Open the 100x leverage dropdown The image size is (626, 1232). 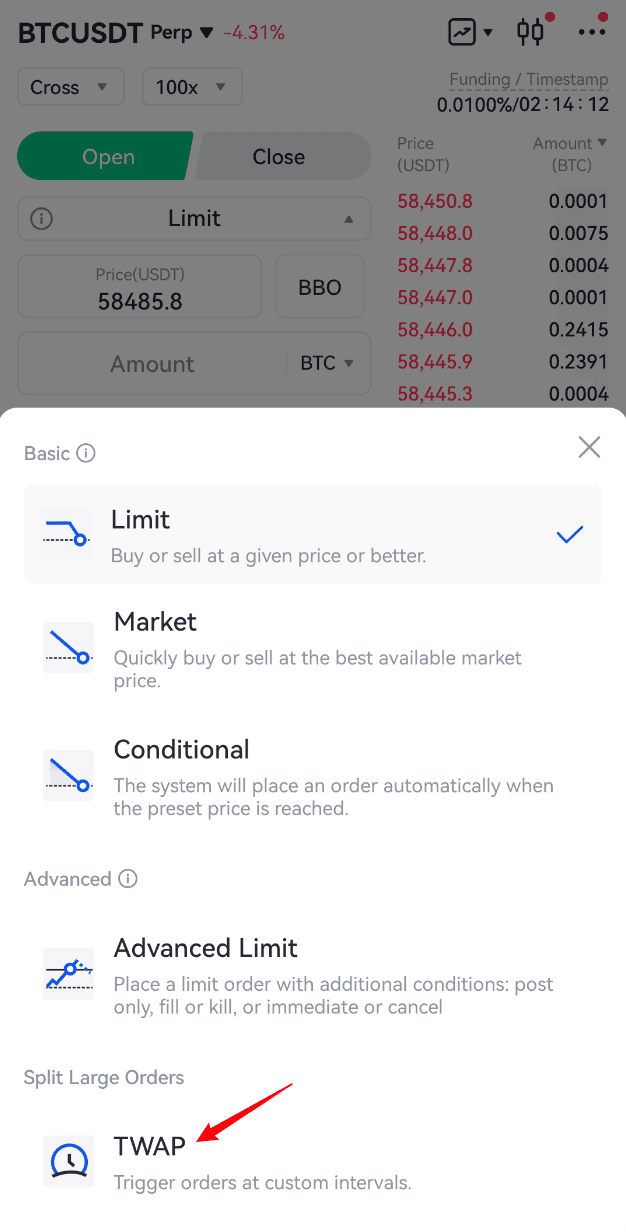(x=191, y=87)
